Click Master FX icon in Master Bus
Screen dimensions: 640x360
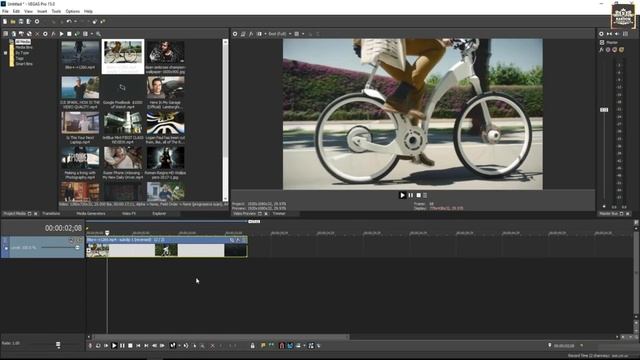click(601, 50)
